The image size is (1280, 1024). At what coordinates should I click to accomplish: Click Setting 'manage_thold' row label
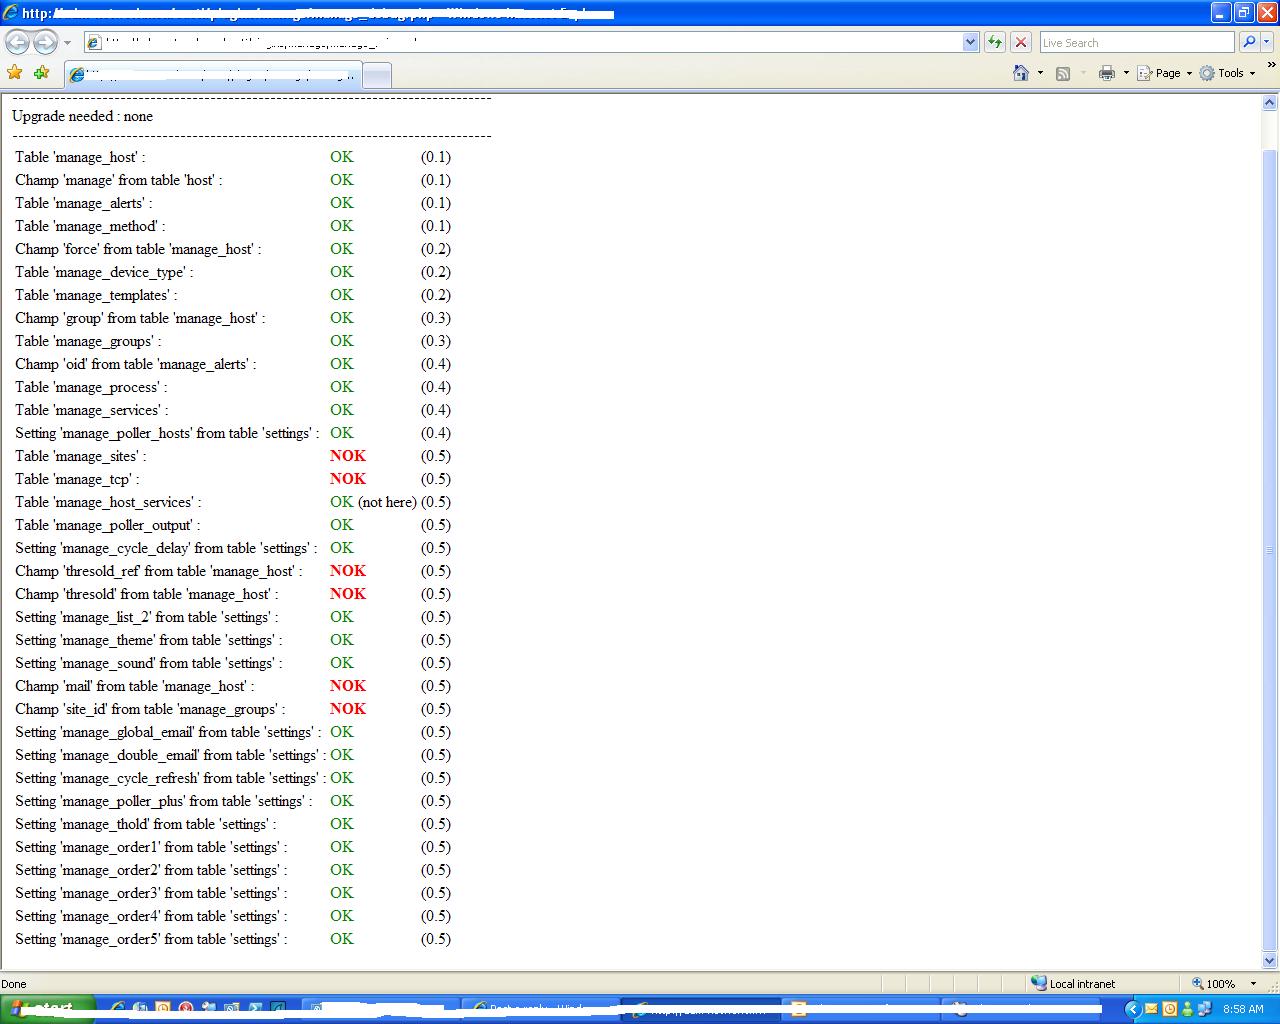(x=146, y=824)
